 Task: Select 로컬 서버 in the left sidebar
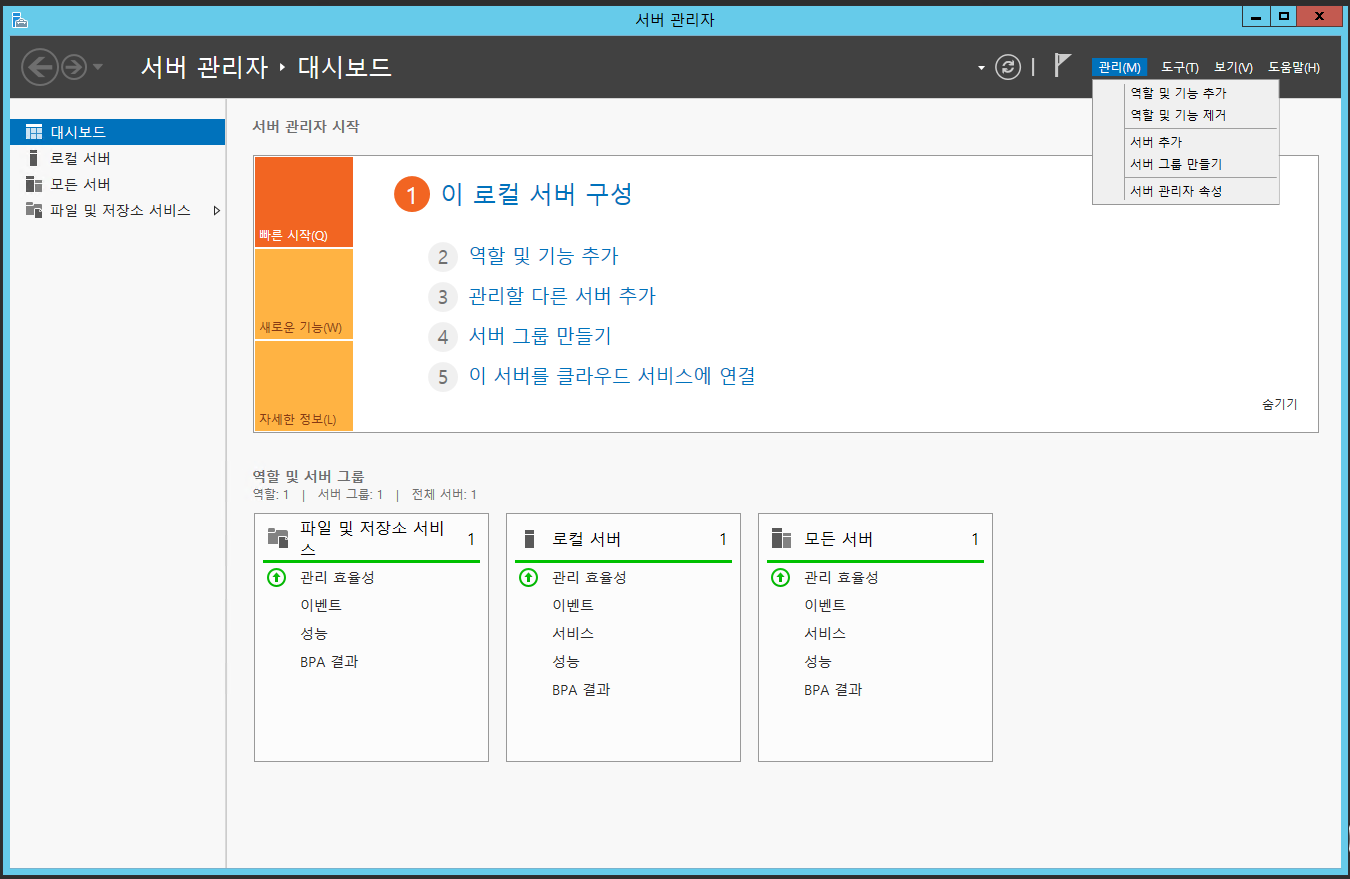[80, 158]
